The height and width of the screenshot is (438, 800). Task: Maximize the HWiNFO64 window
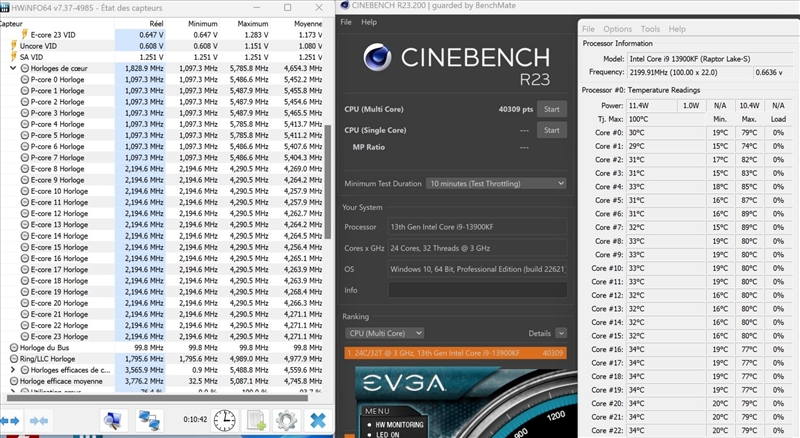288,8
